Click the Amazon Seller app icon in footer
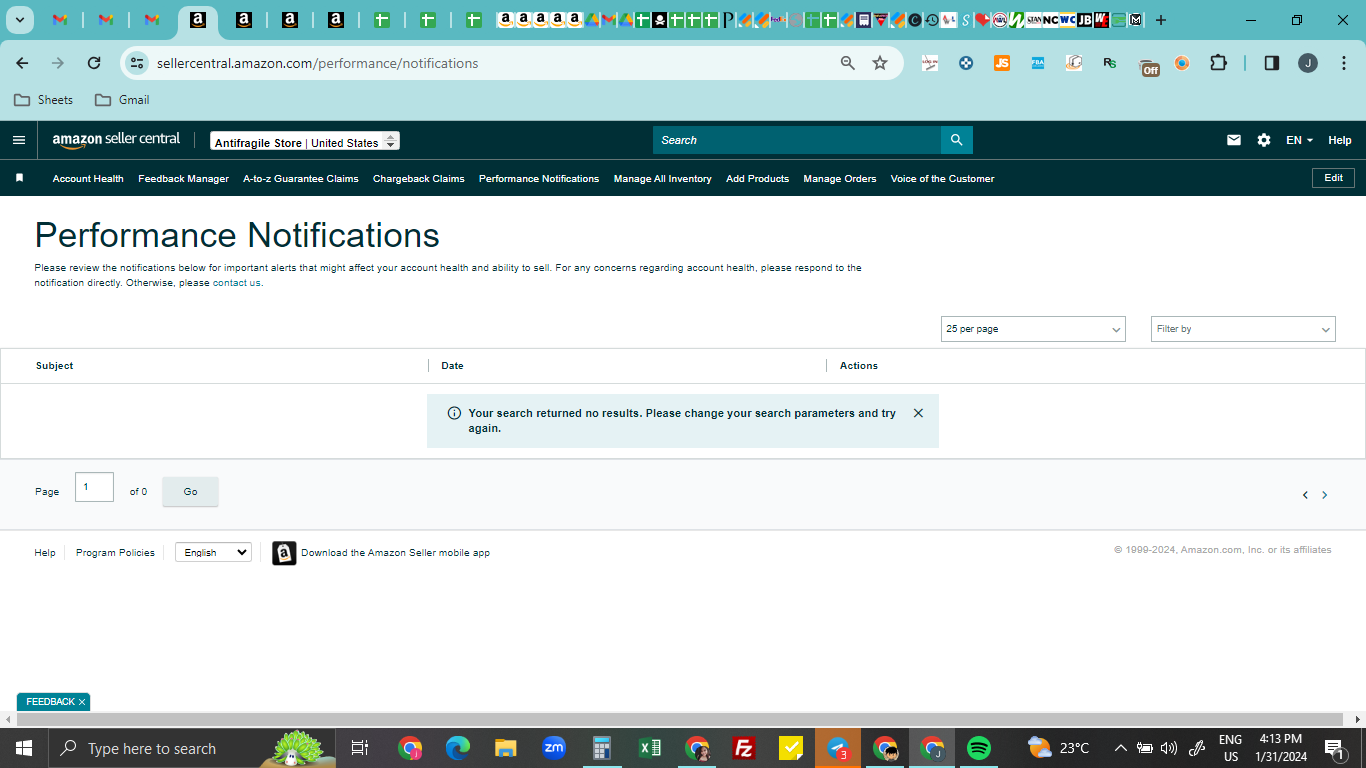Screen dimensions: 1366x768 pyautogui.click(x=284, y=553)
